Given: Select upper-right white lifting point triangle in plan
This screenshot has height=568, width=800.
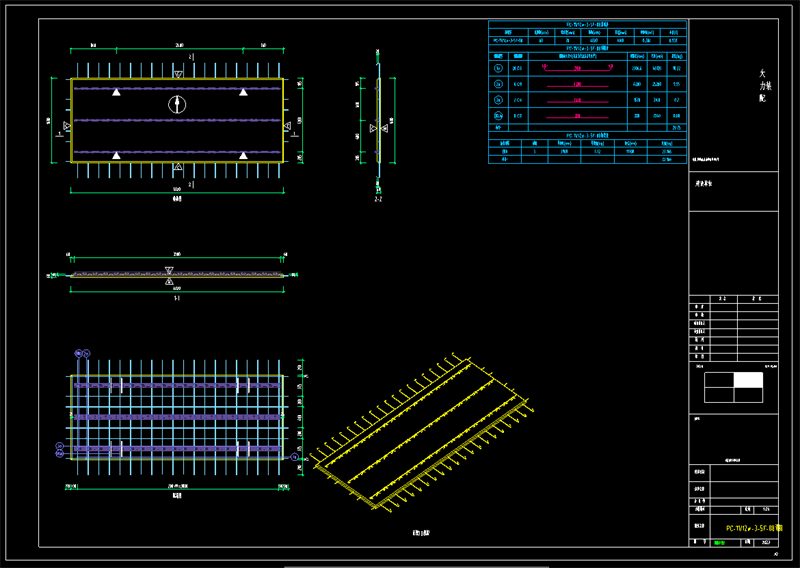Looking at the screenshot, I should point(243,92).
